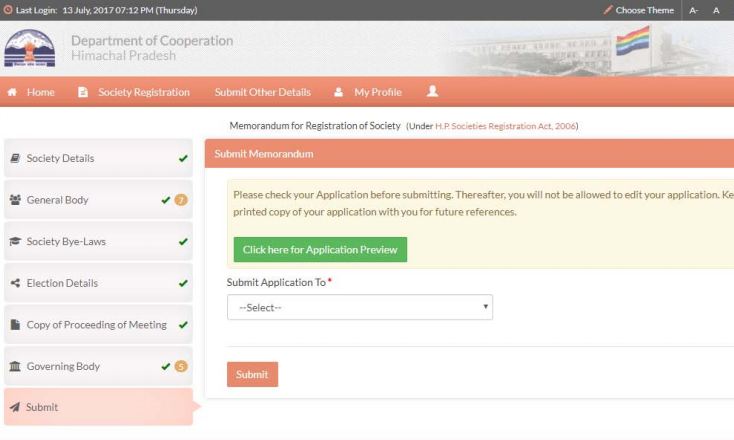
Task: Open the Submit Application To dropdown
Action: pos(360,307)
